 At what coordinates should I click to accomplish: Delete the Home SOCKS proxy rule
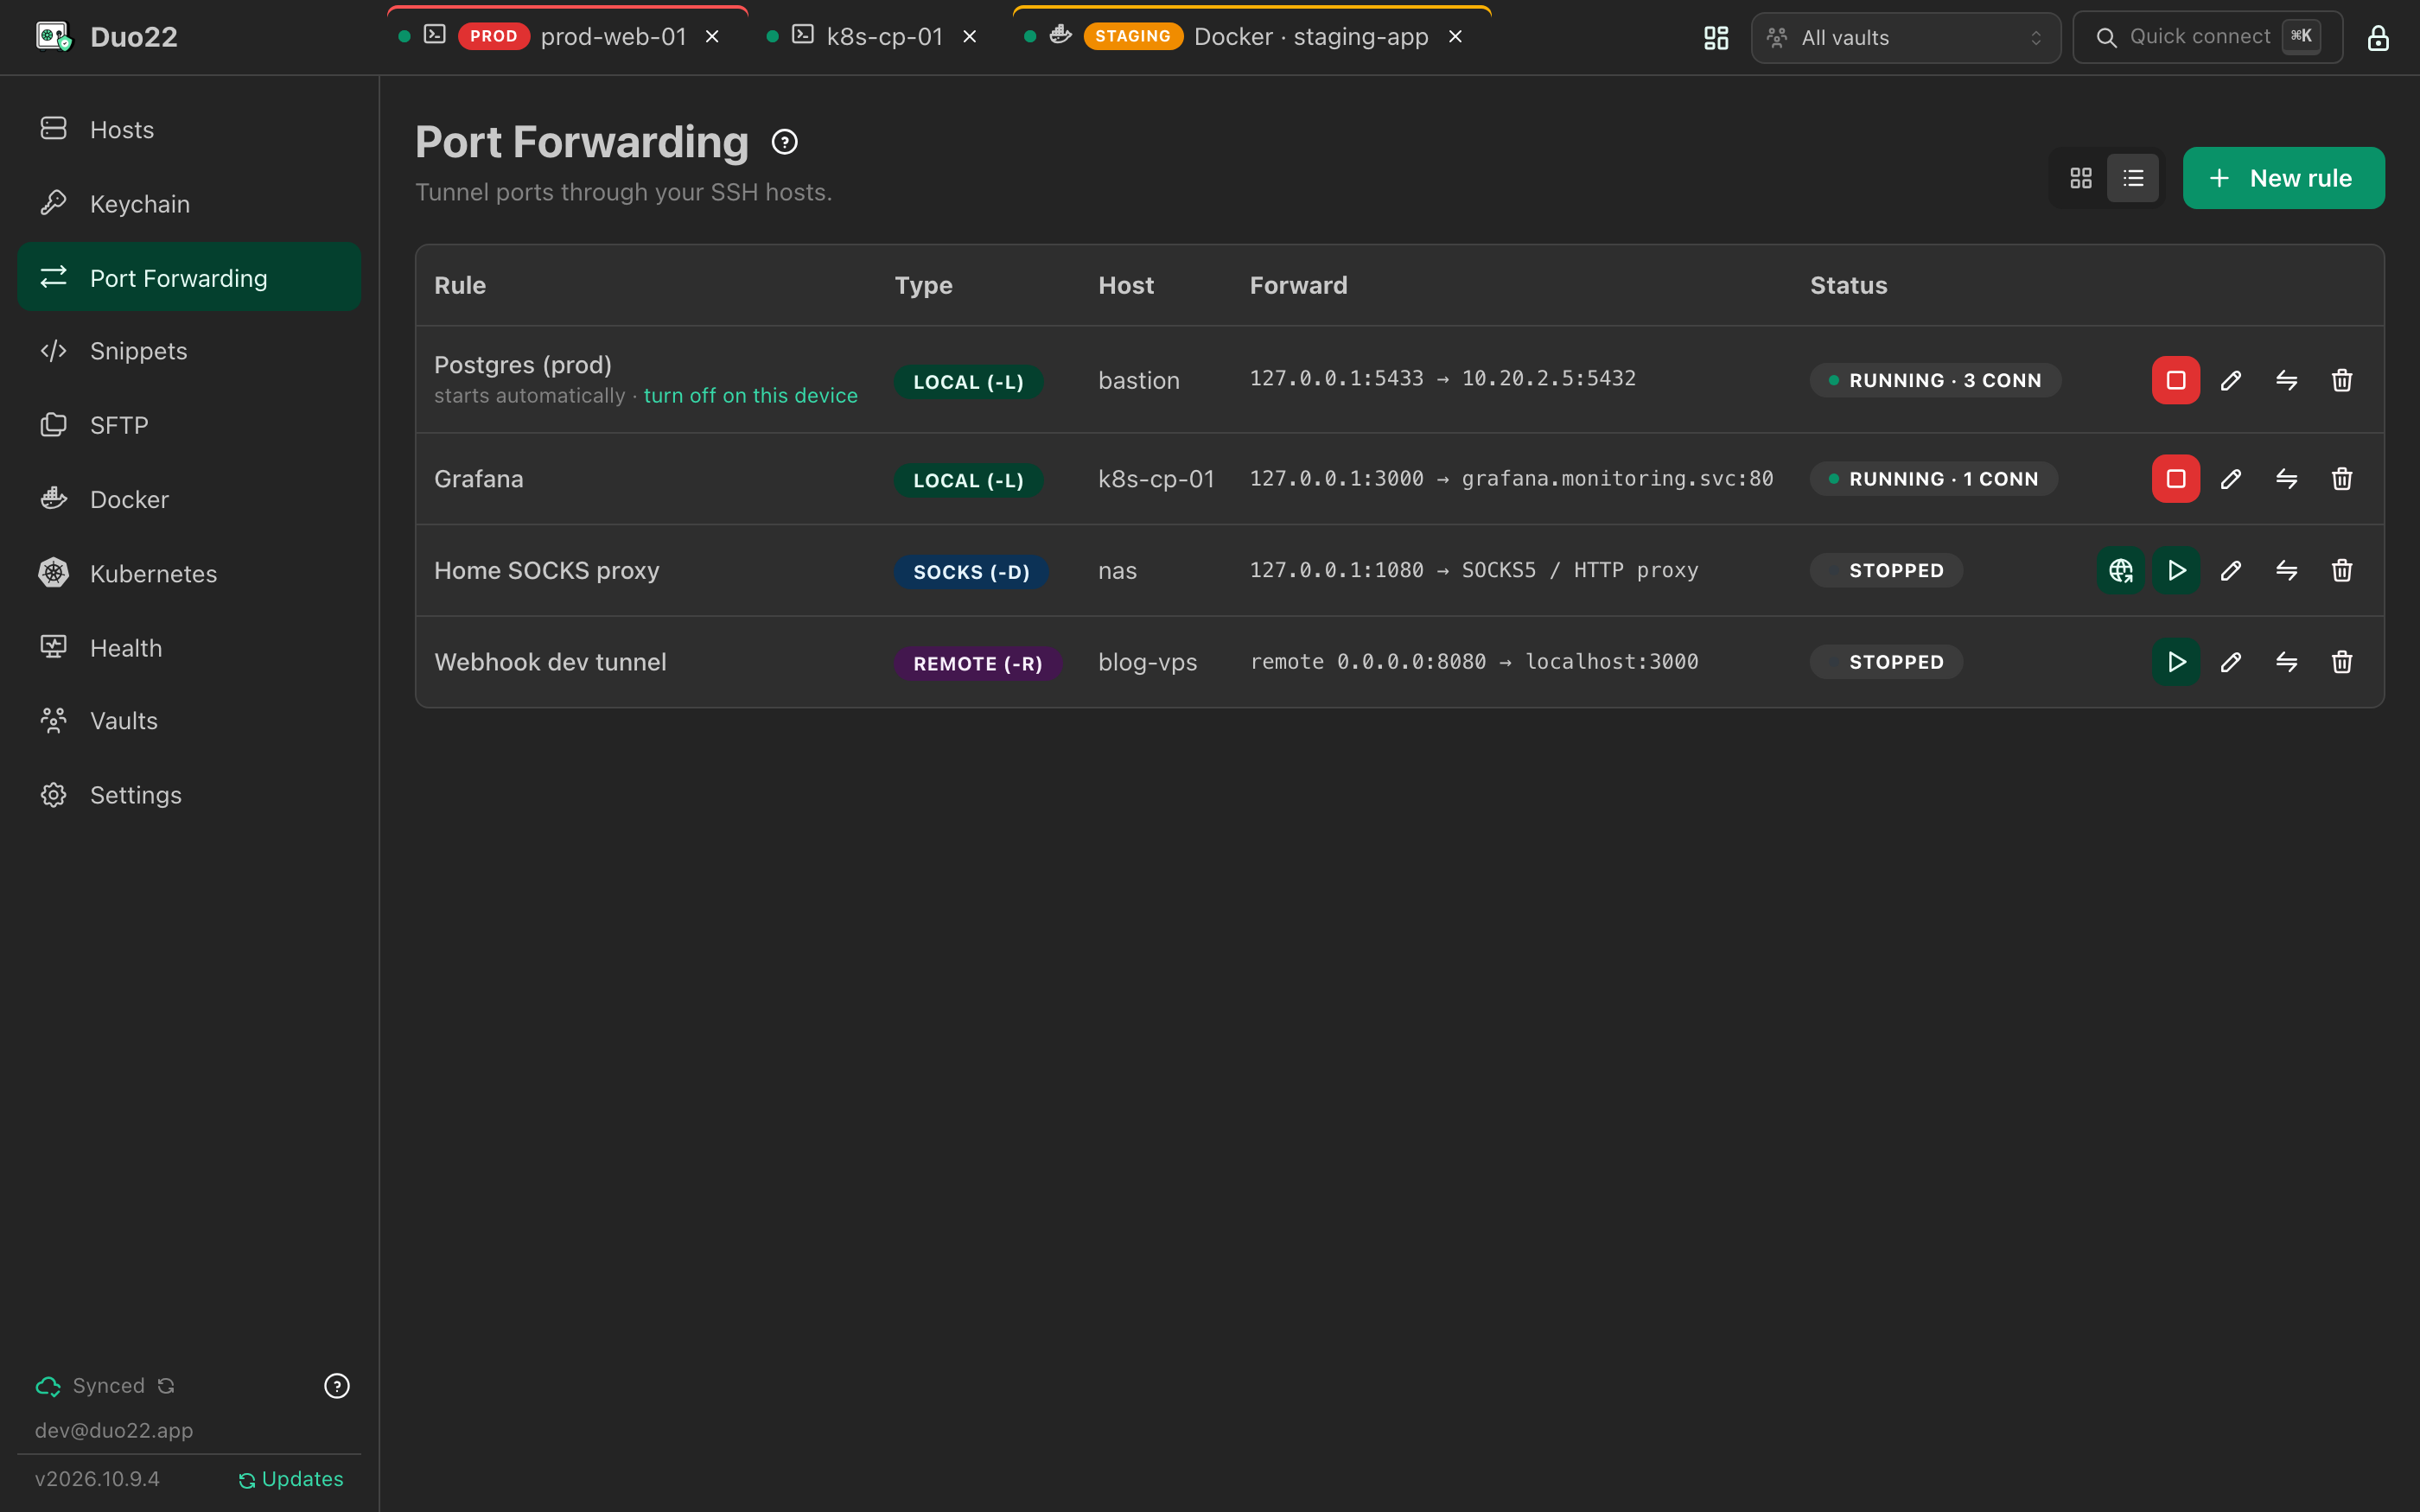point(2342,570)
